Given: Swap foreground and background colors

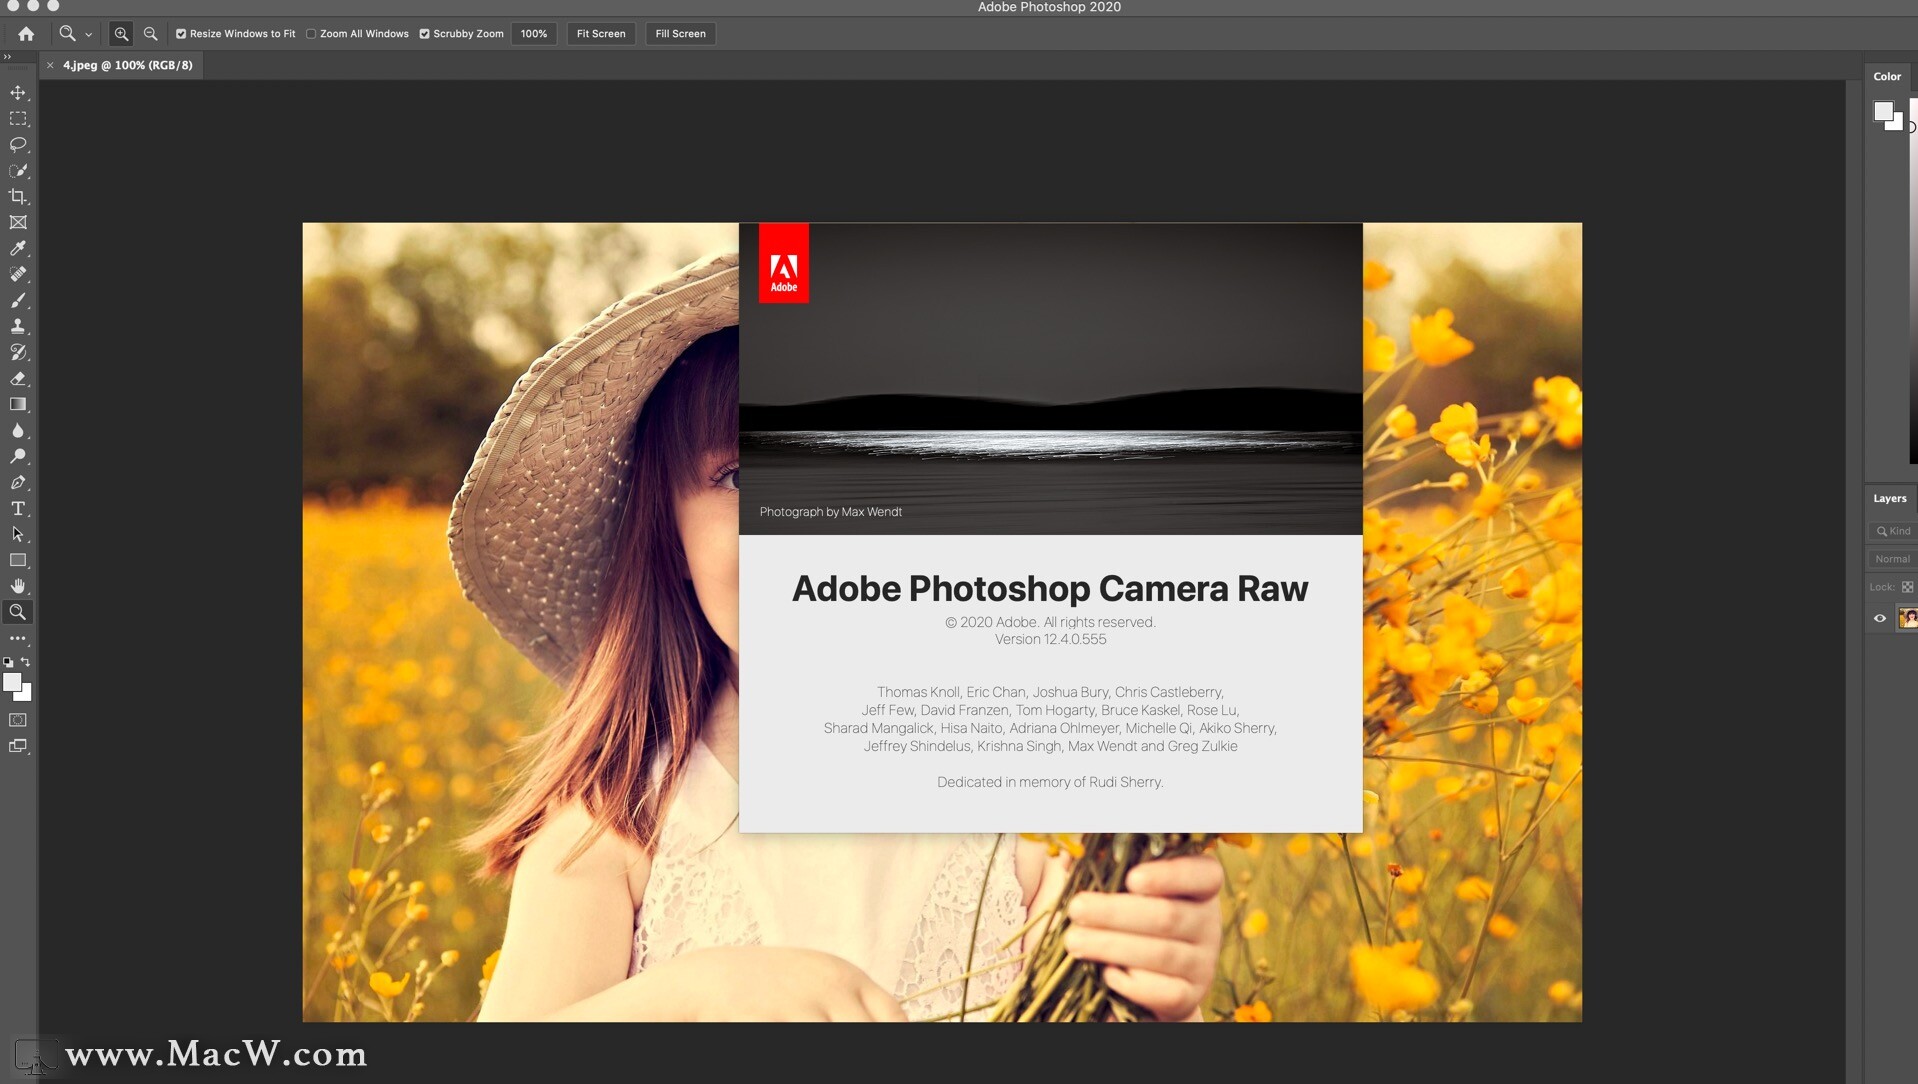Looking at the screenshot, I should pyautogui.click(x=26, y=662).
